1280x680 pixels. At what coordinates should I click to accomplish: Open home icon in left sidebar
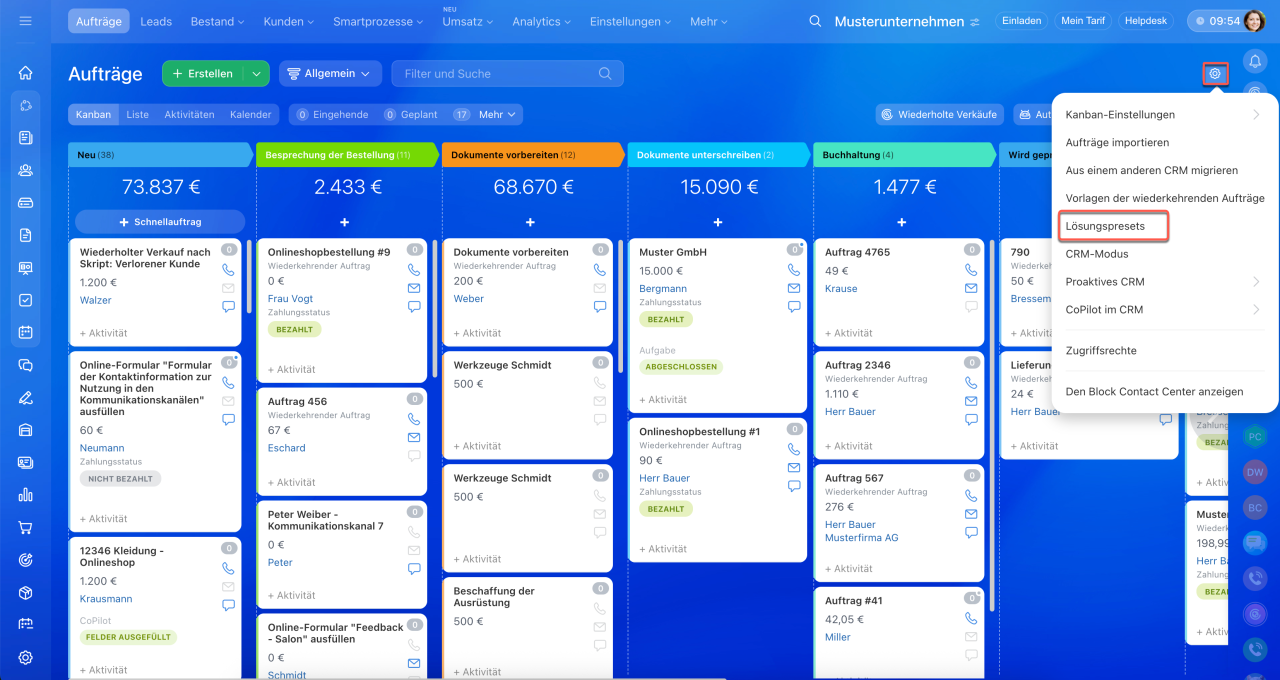tap(26, 73)
